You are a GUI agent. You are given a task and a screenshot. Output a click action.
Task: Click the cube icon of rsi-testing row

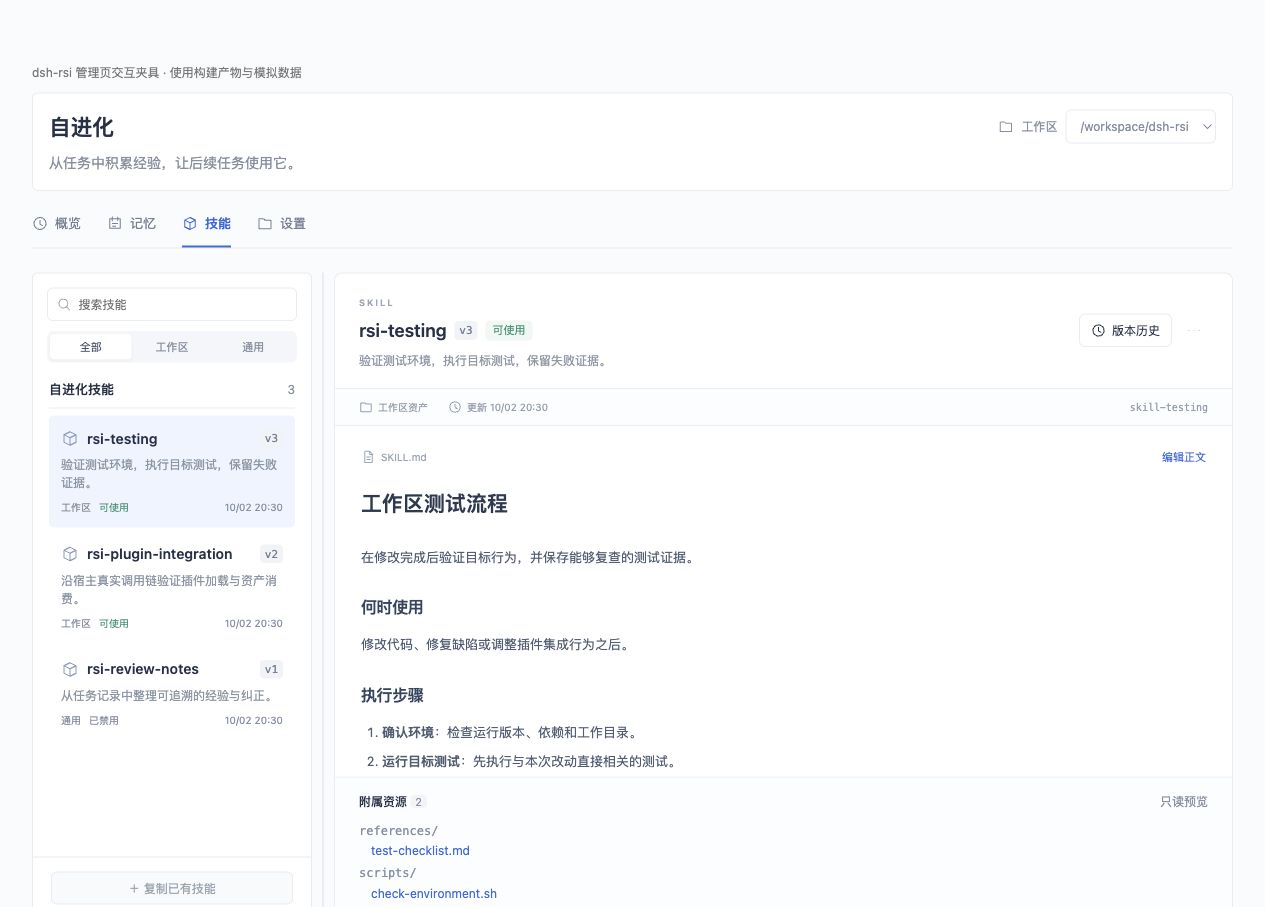click(x=70, y=439)
